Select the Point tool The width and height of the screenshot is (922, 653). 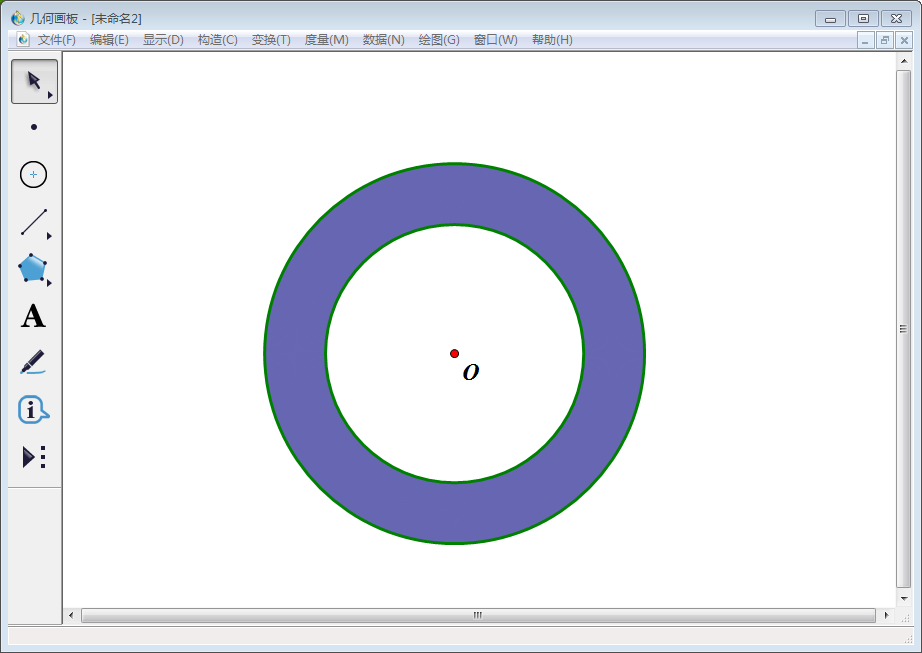(x=34, y=127)
